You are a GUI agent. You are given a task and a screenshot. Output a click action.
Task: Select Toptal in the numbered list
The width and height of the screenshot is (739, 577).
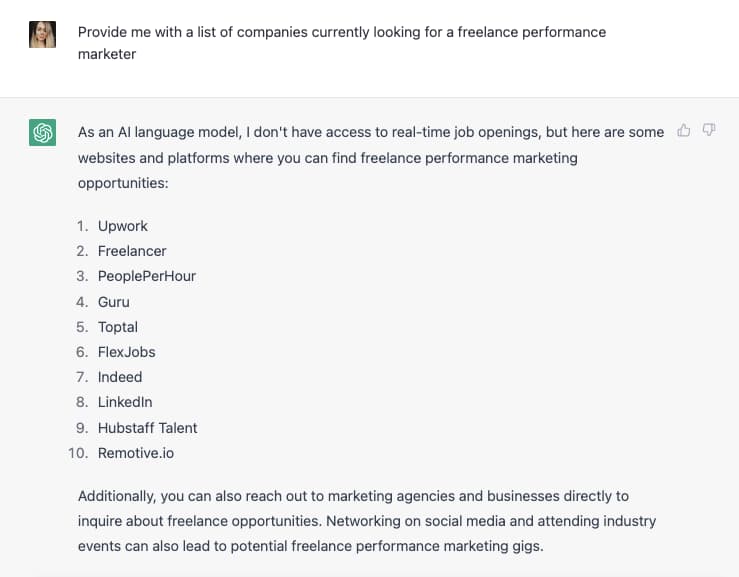117,327
